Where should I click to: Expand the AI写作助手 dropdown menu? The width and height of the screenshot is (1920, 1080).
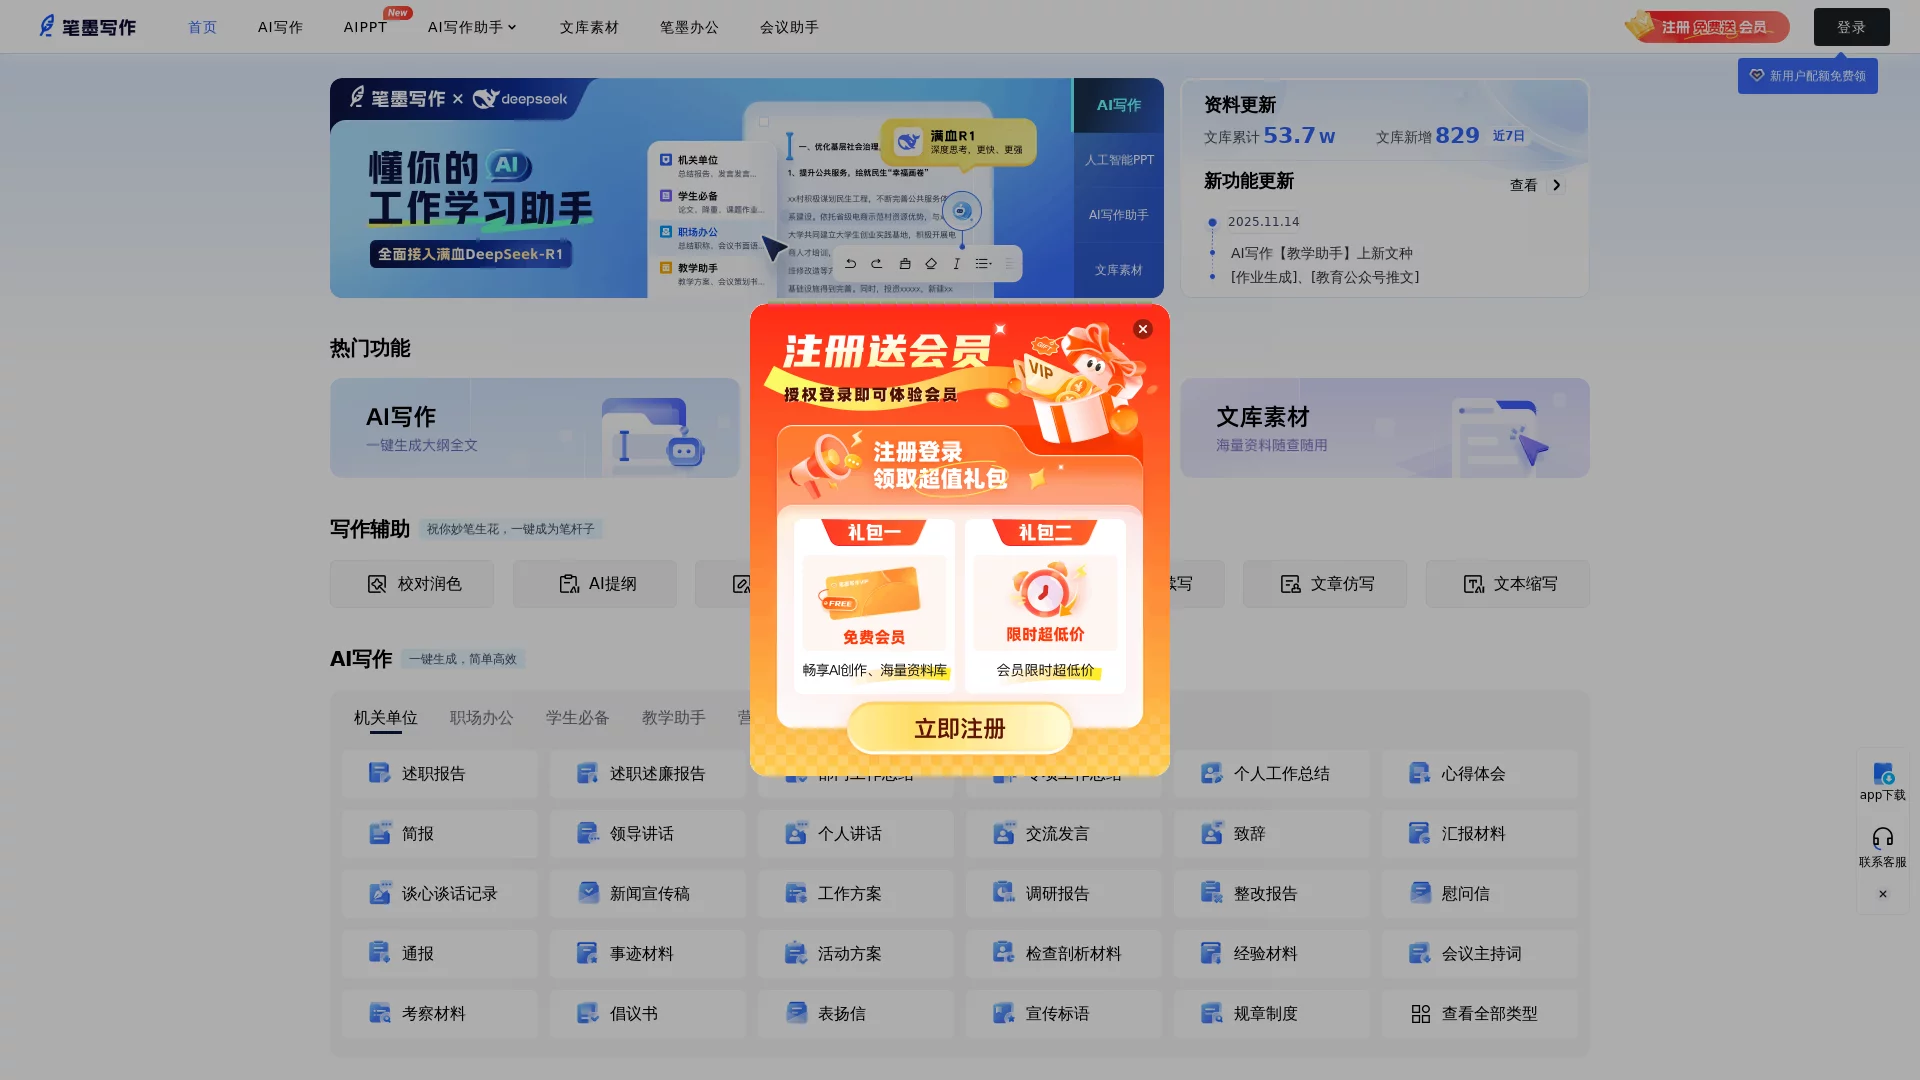pos(471,27)
